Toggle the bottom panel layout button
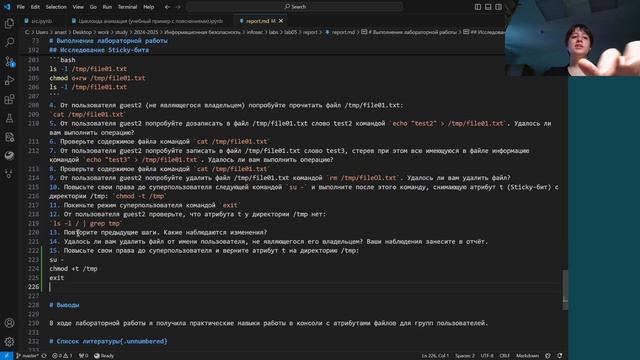The width and height of the screenshot is (640, 360). tap(488, 7)
